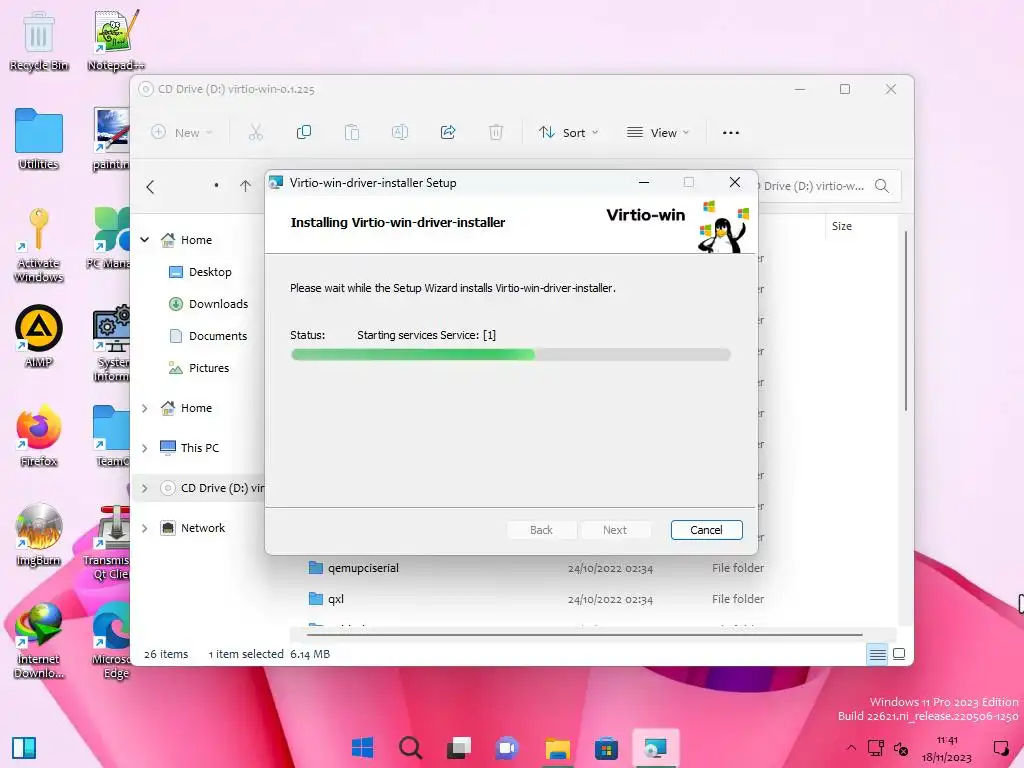The height and width of the screenshot is (768, 1024).
Task: Launch ImgBurn from the desktop
Action: (39, 535)
